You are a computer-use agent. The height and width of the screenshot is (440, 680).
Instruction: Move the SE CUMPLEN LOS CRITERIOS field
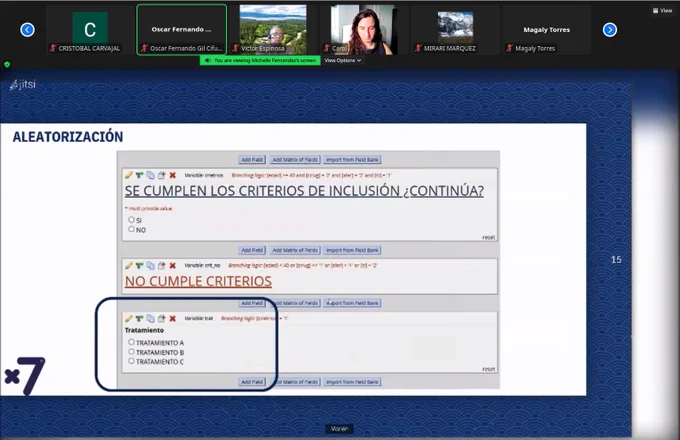(161, 175)
